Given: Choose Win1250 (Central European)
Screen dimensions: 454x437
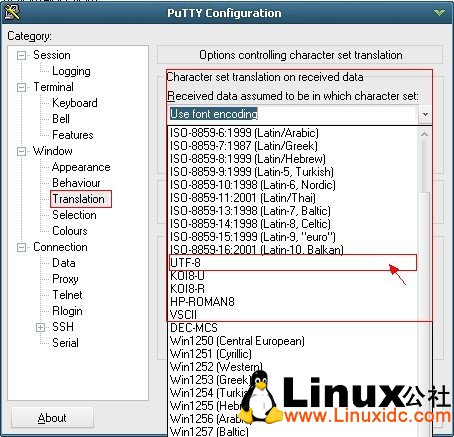Looking at the screenshot, I should [x=293, y=341].
